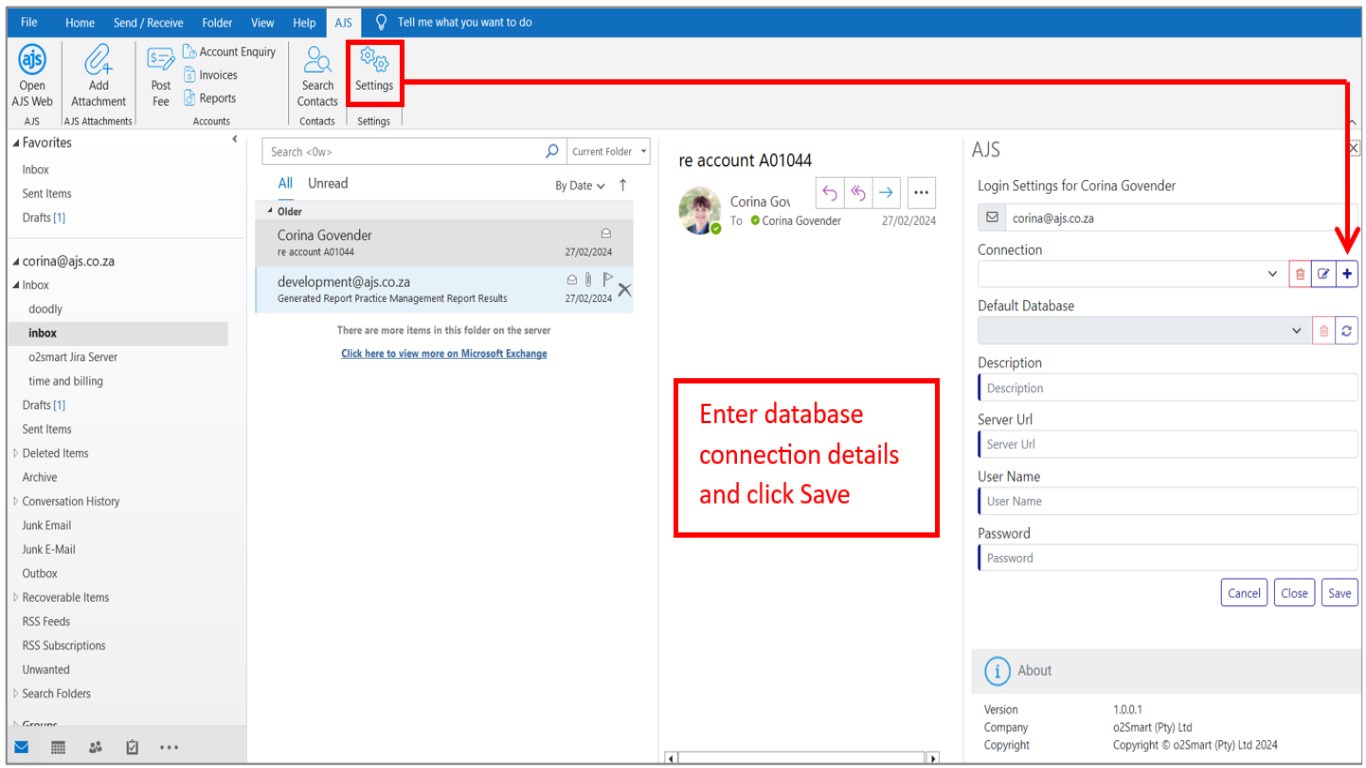The image size is (1366, 768).
Task: Switch to Mail view in navigation bar
Action: 22,747
